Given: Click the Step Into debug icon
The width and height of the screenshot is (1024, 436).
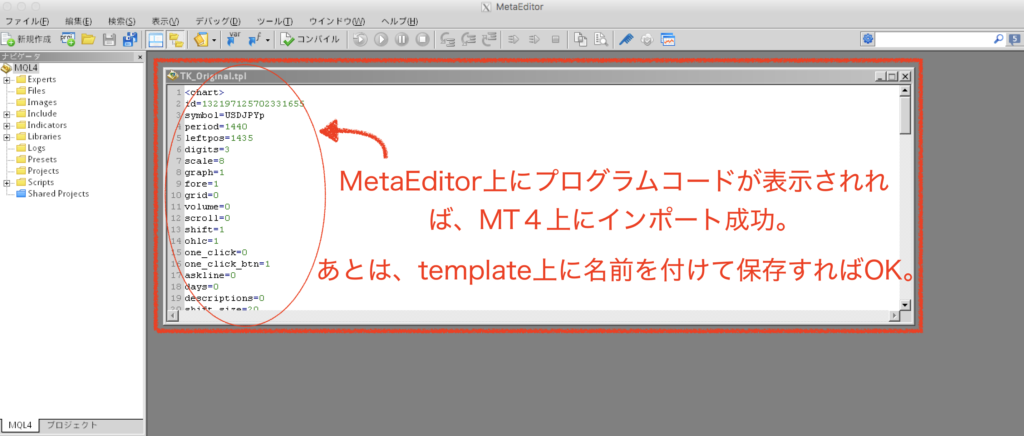Looking at the screenshot, I should click(447, 39).
